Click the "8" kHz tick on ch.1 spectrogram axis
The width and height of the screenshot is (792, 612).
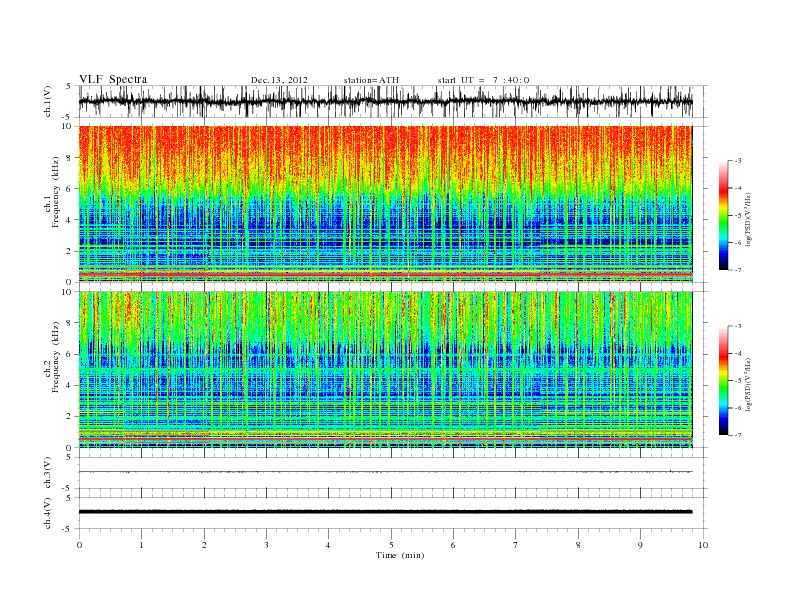pos(70,158)
